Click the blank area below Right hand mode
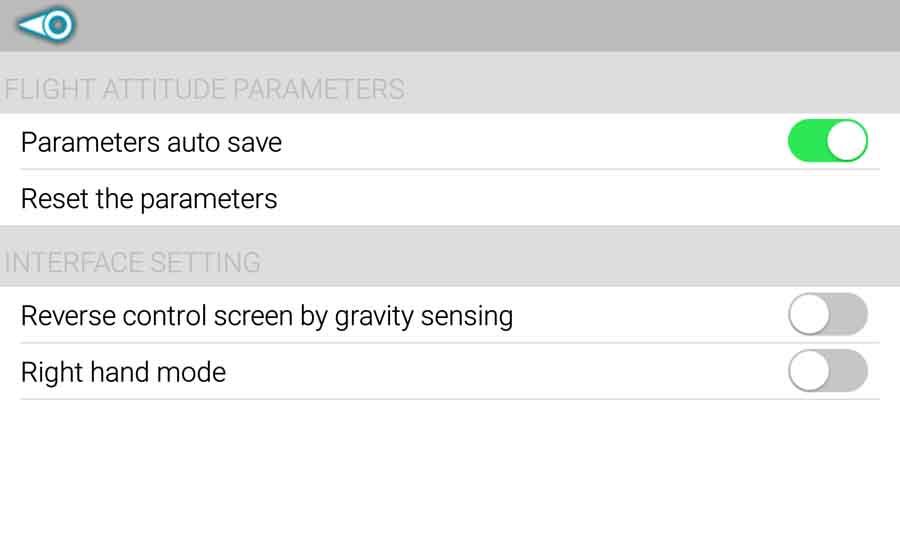Viewport: 900px width, 540px height. coord(450,470)
